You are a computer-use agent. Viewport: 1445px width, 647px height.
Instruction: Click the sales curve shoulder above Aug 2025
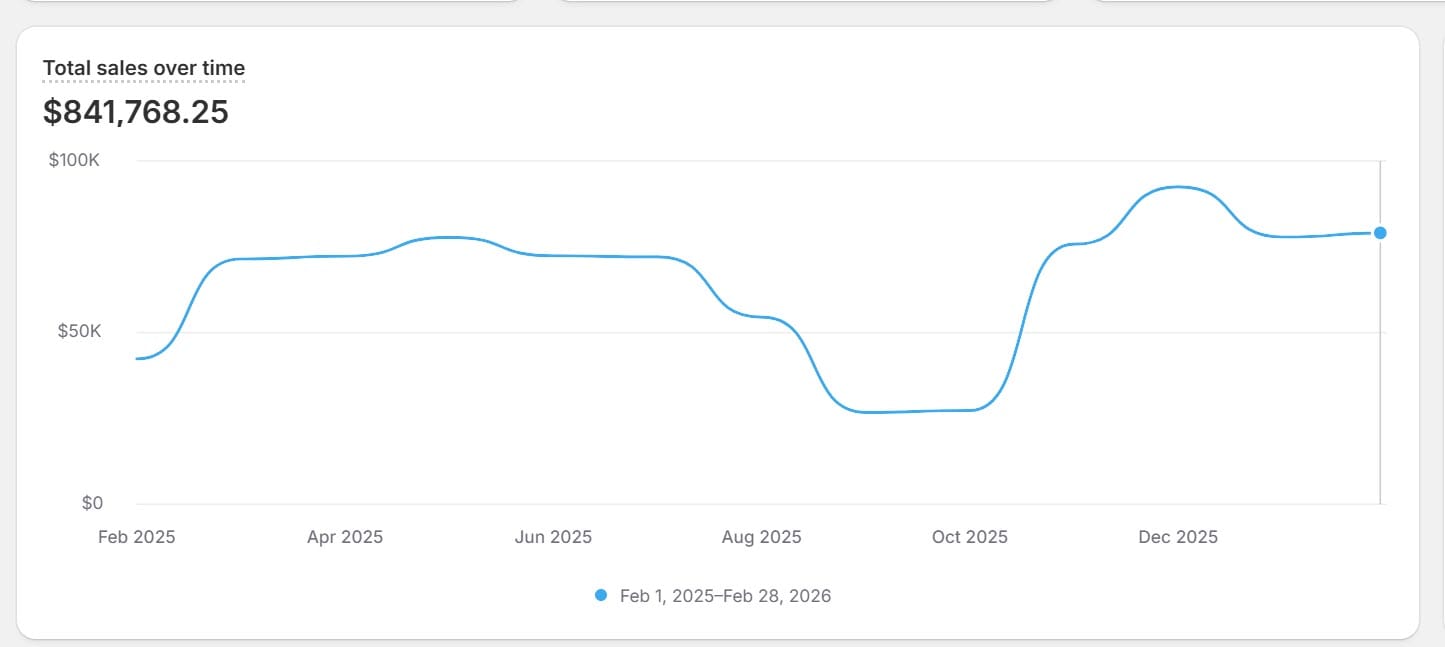coord(762,316)
